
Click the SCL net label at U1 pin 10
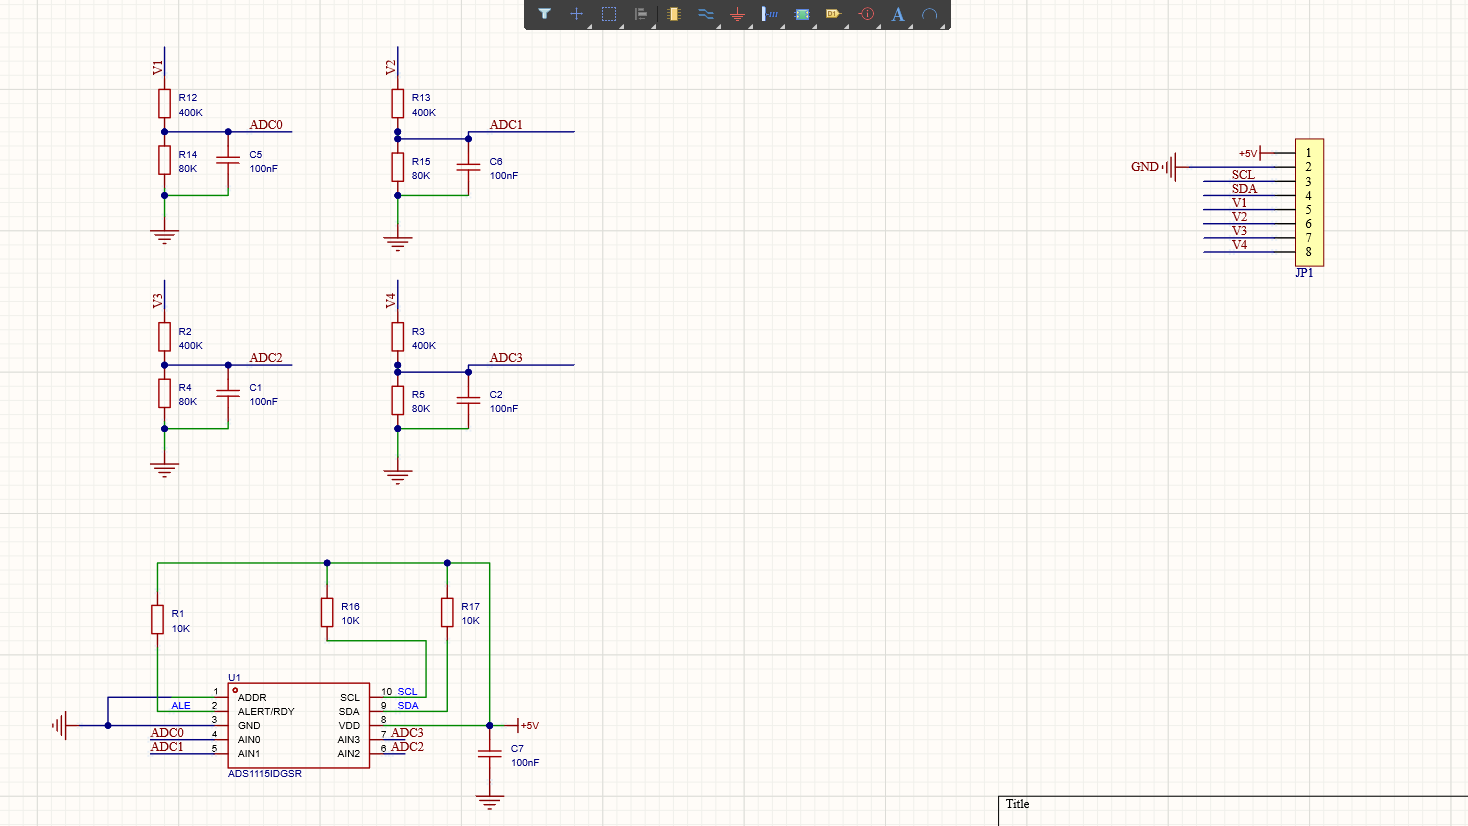click(408, 692)
